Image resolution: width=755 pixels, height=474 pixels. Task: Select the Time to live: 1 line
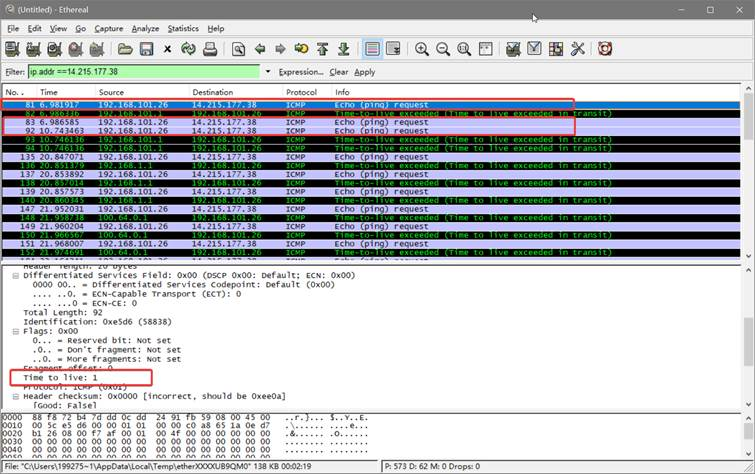coord(60,378)
